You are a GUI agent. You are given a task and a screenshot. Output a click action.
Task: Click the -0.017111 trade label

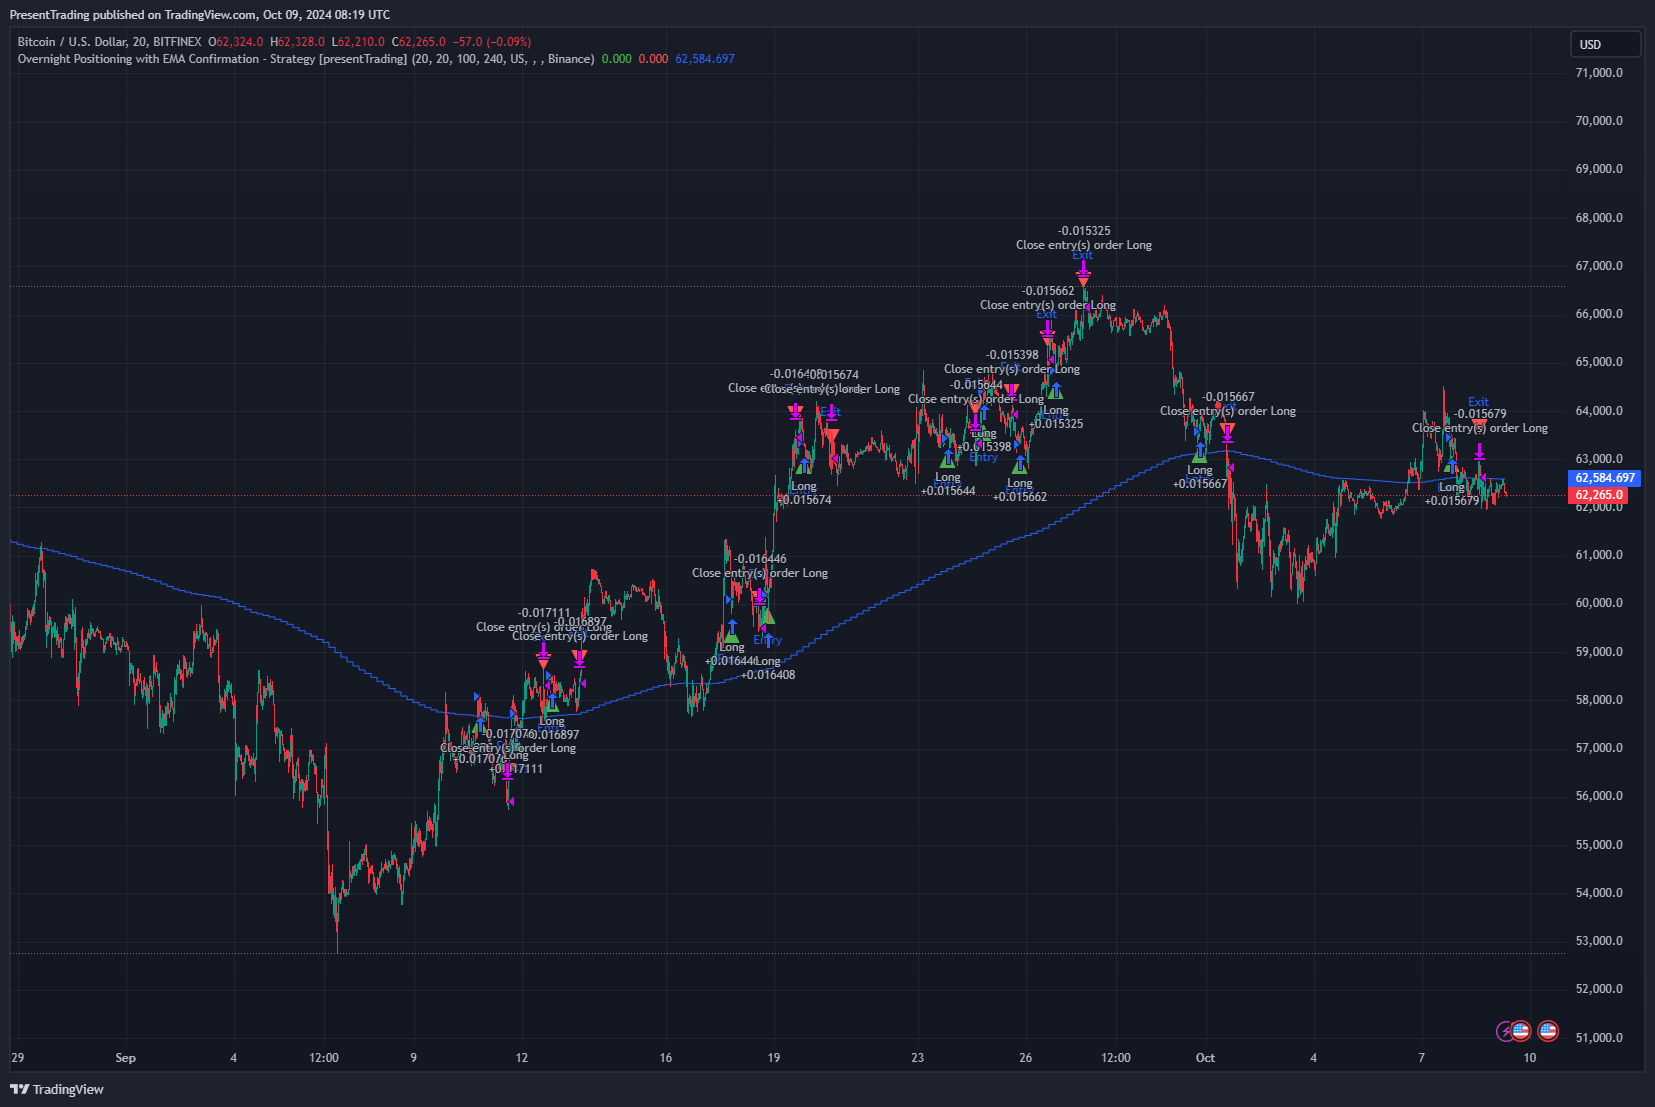(x=544, y=613)
